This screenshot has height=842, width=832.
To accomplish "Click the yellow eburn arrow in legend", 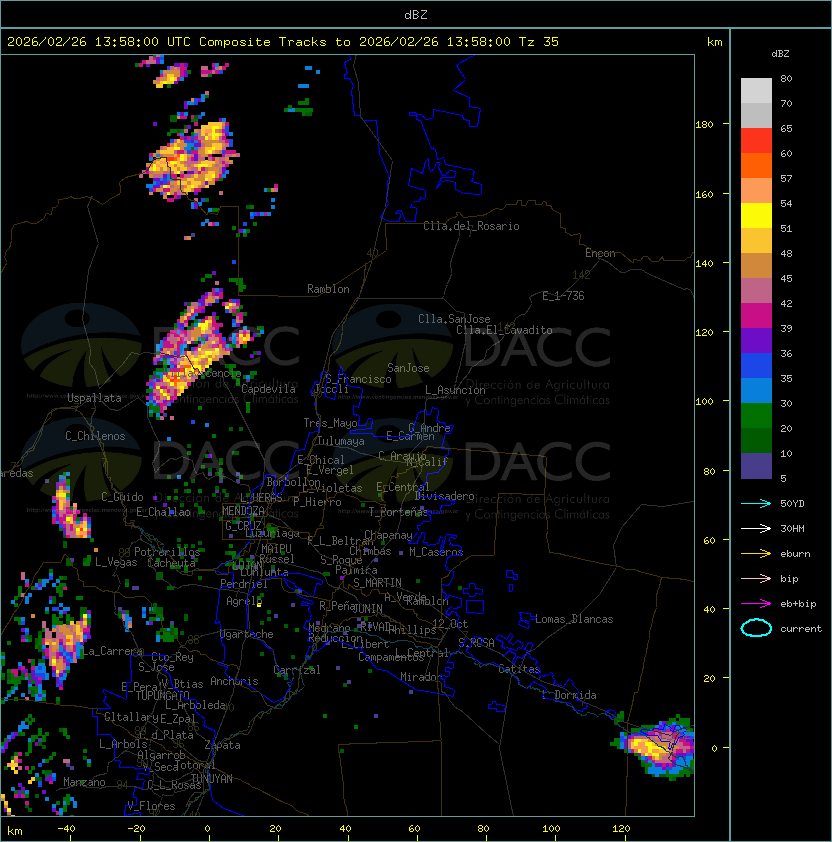I will (756, 554).
